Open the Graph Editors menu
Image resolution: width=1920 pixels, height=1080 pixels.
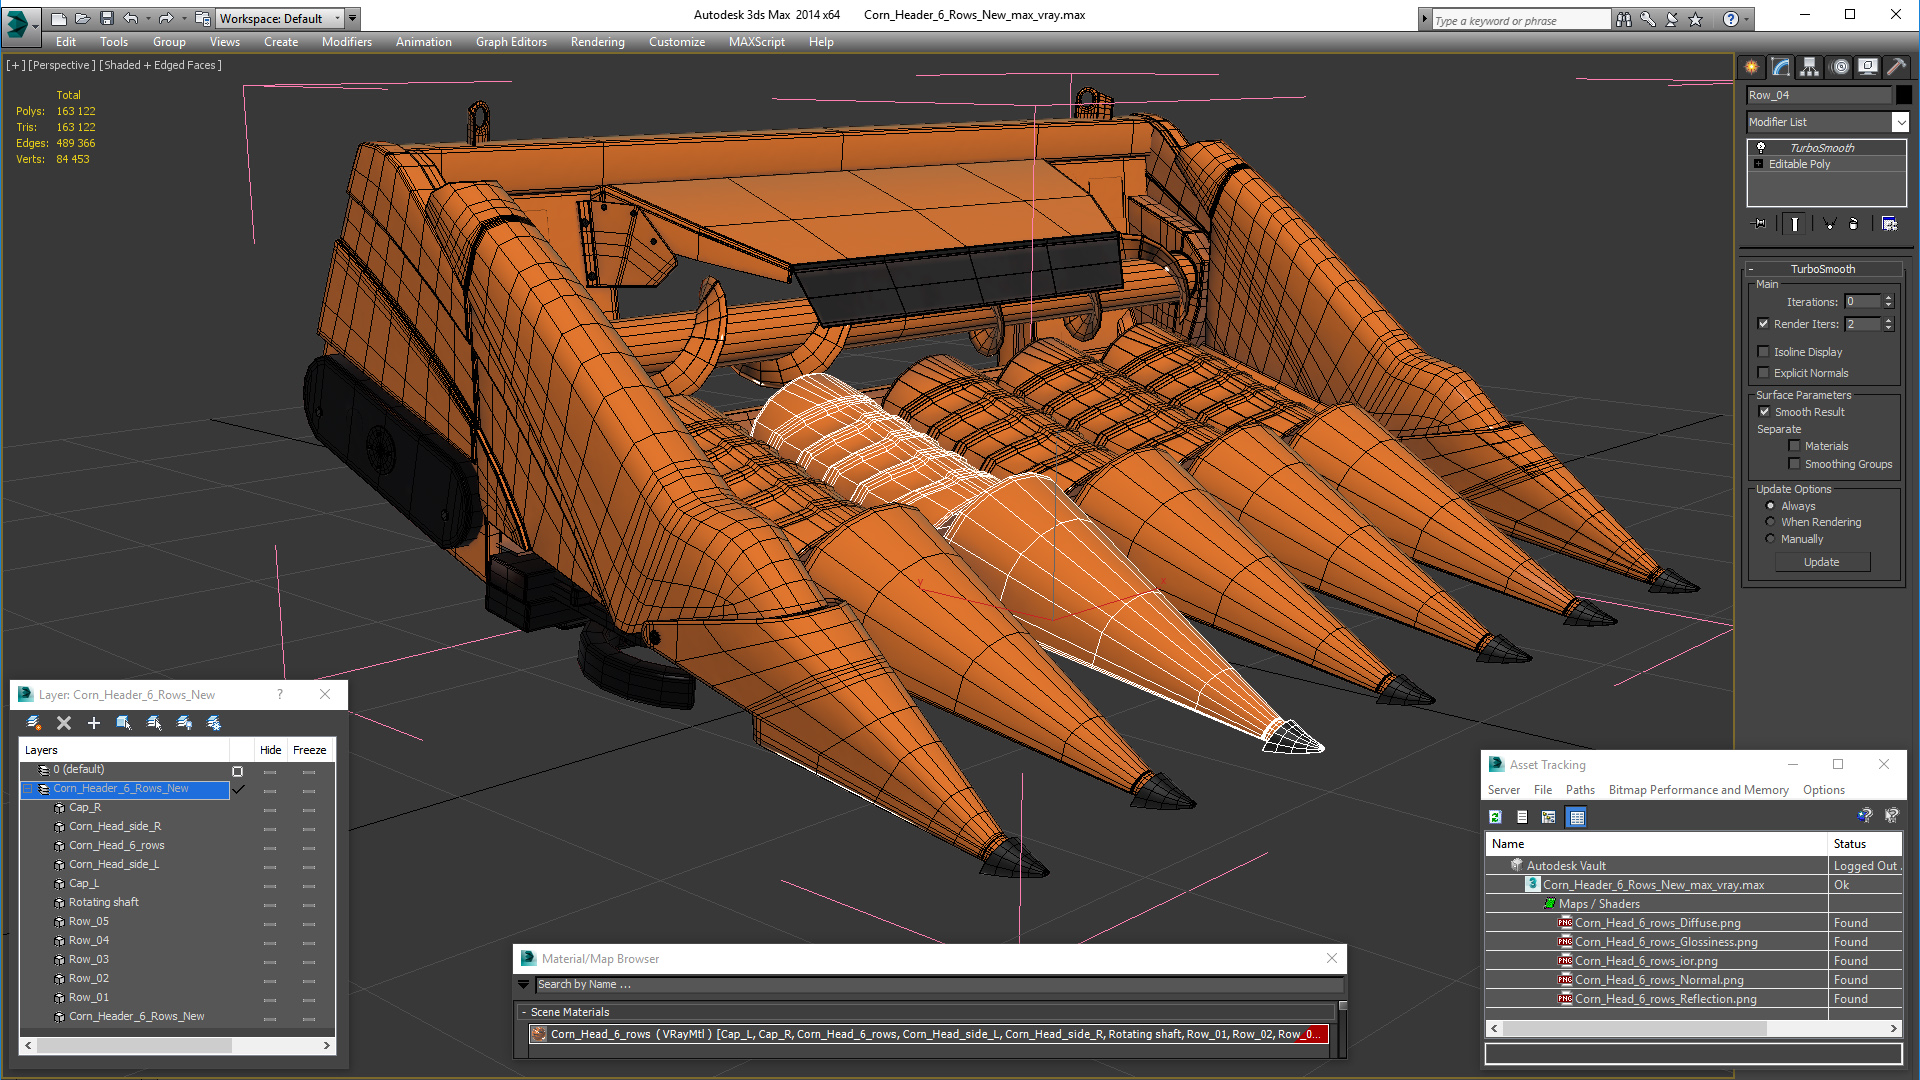pos(510,42)
